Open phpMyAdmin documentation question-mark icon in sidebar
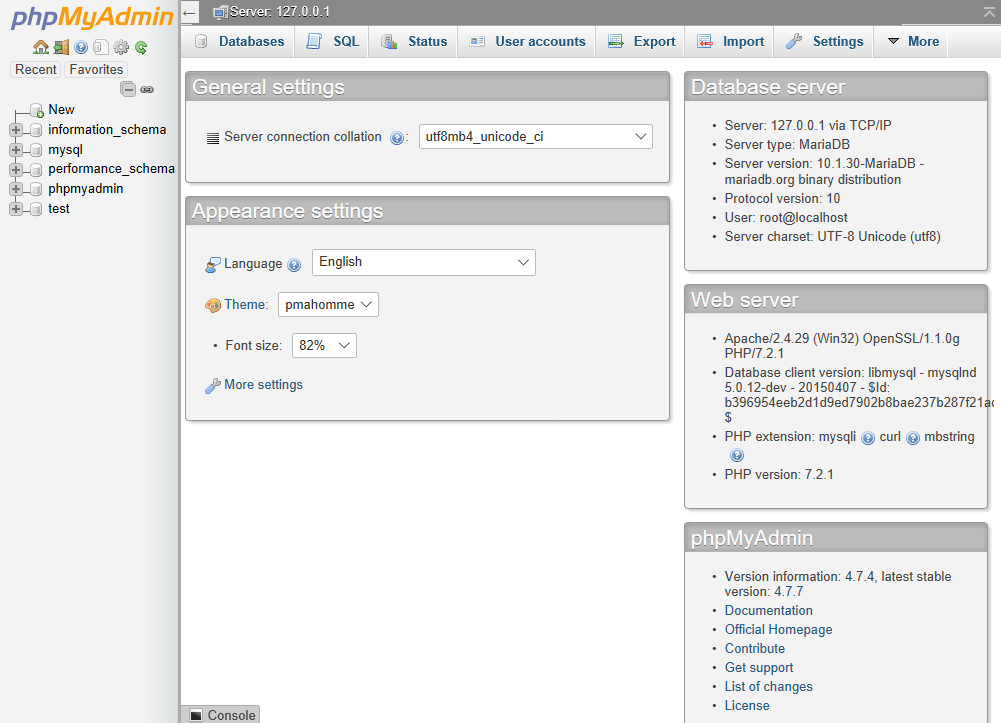 coord(81,47)
